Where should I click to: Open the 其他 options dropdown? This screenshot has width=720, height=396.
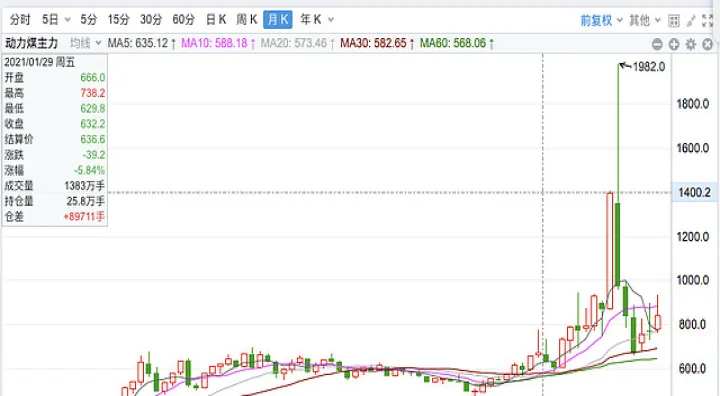[x=645, y=20]
